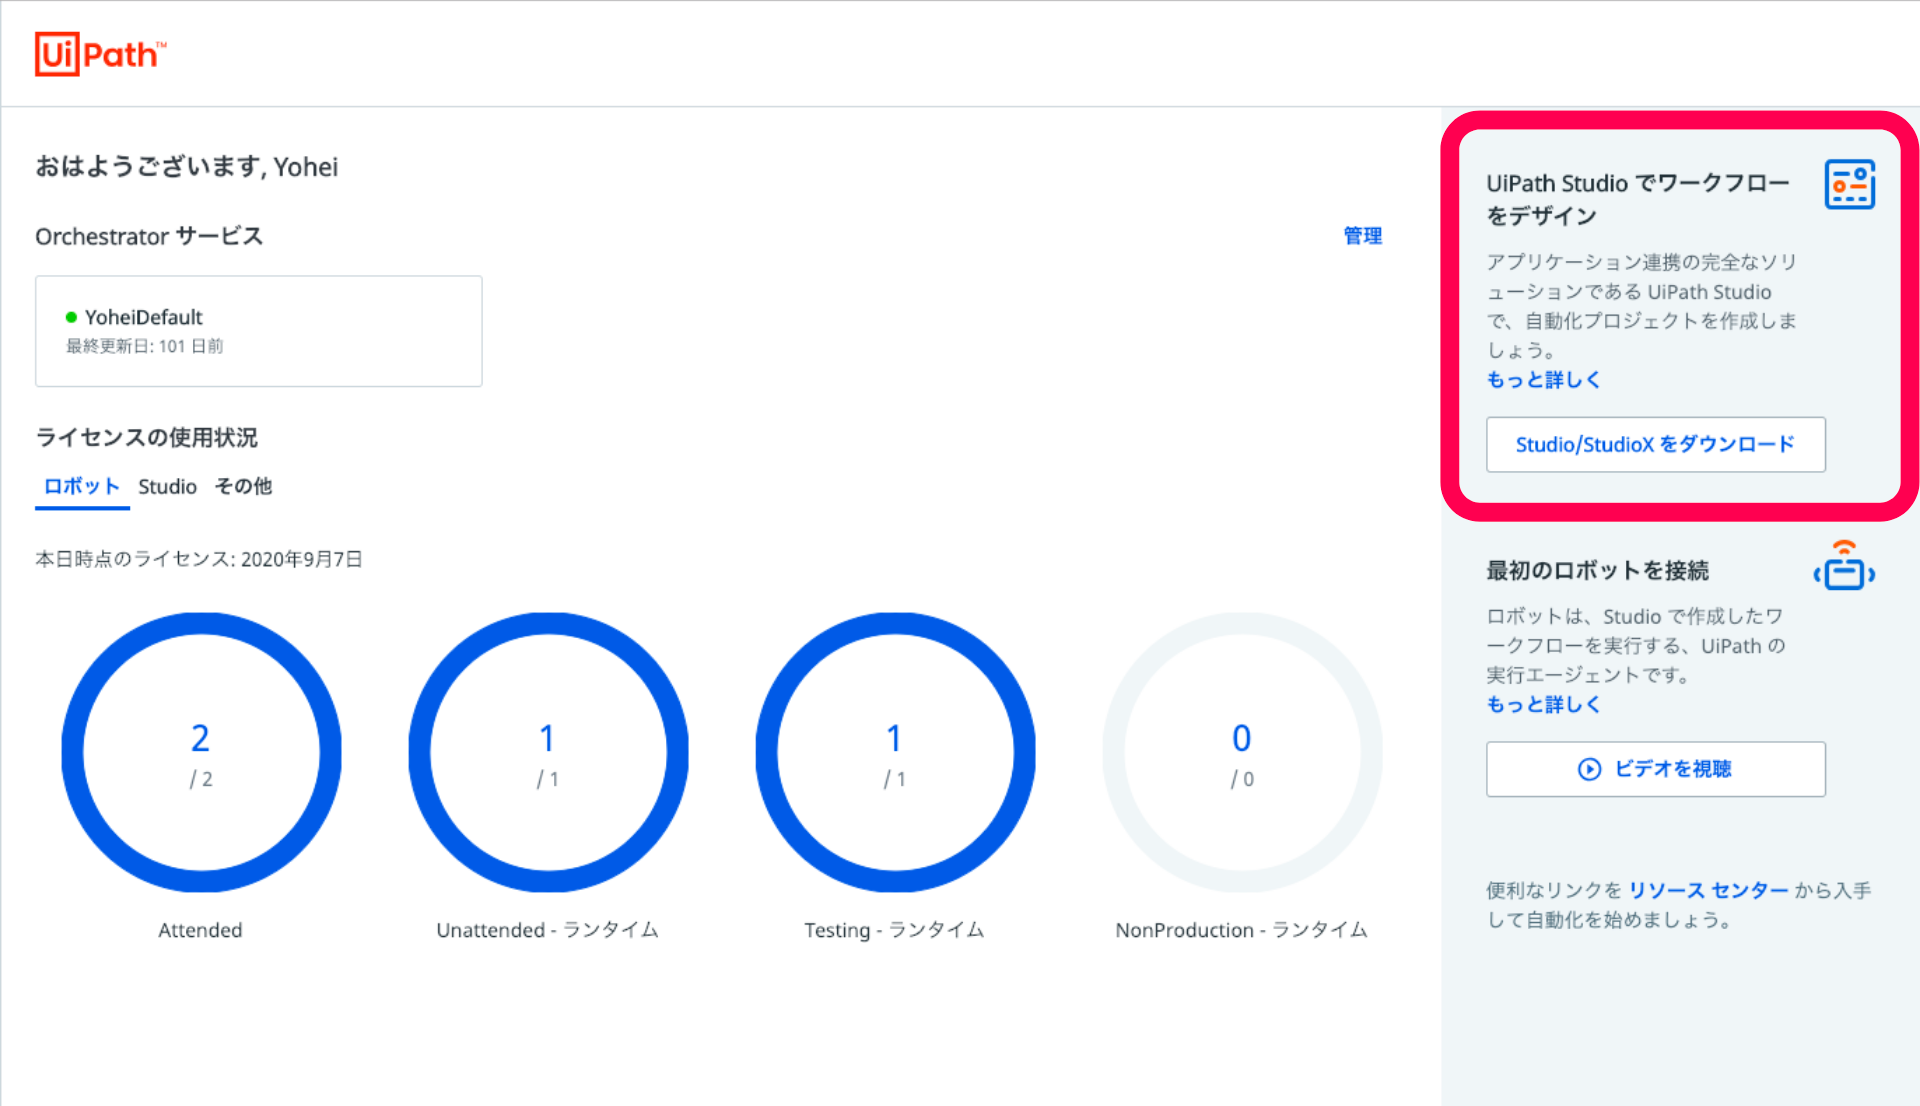This screenshot has height=1106, width=1920.
Task: Click the green status dot of YoheiDefault
Action: 71,318
